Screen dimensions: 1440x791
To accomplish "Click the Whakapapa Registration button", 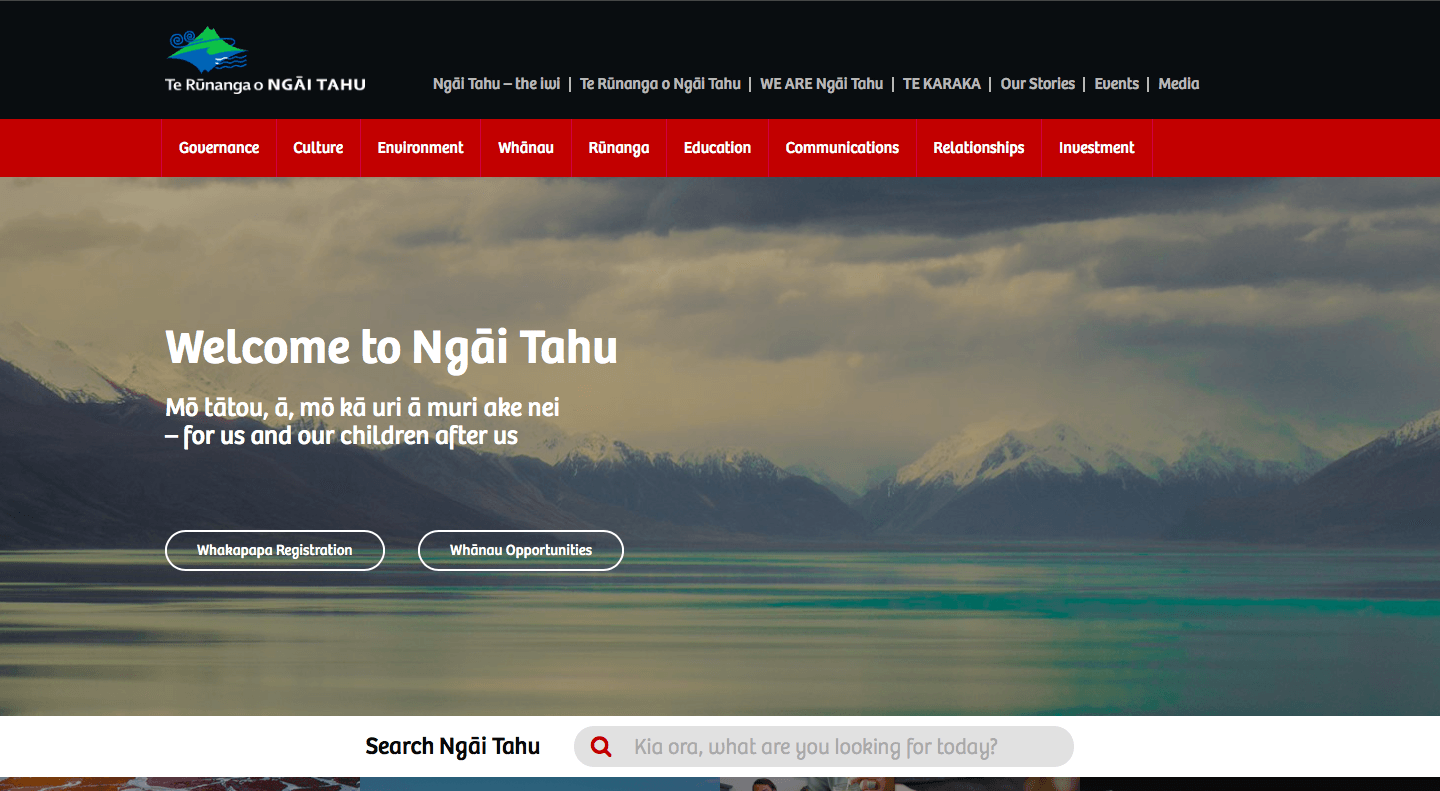I will 275,550.
